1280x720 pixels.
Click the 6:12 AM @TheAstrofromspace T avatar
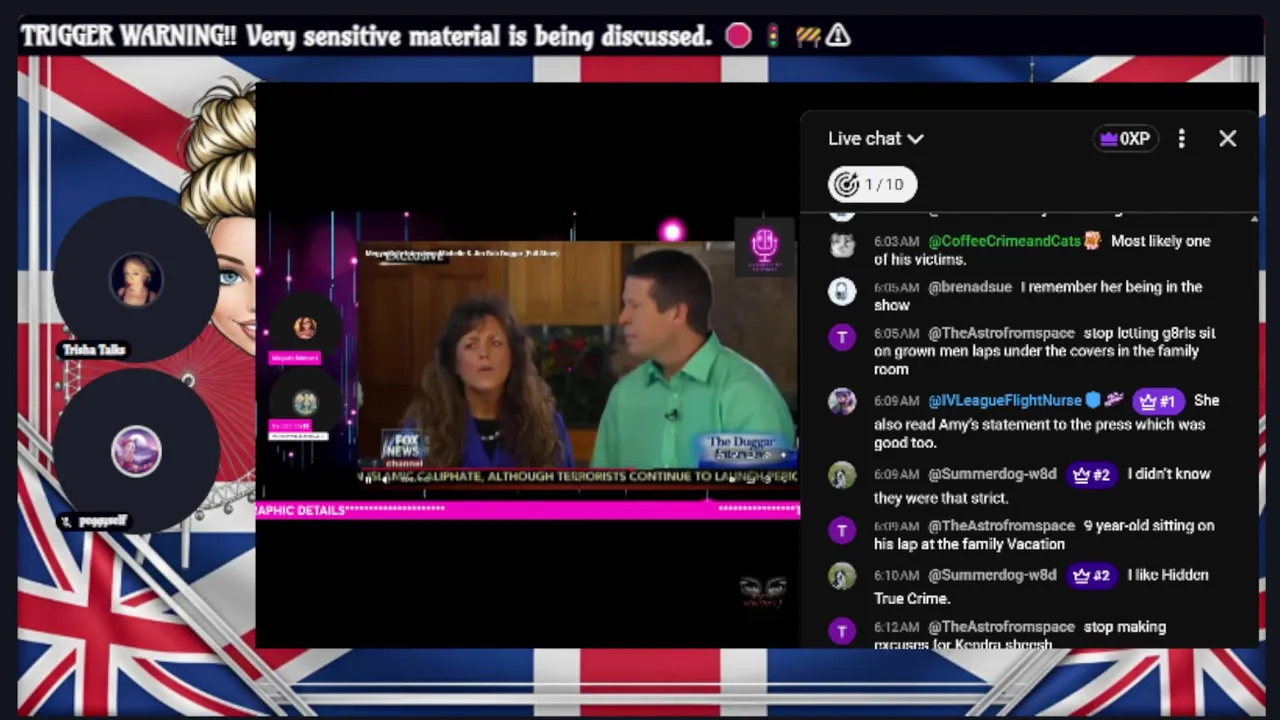tap(842, 631)
